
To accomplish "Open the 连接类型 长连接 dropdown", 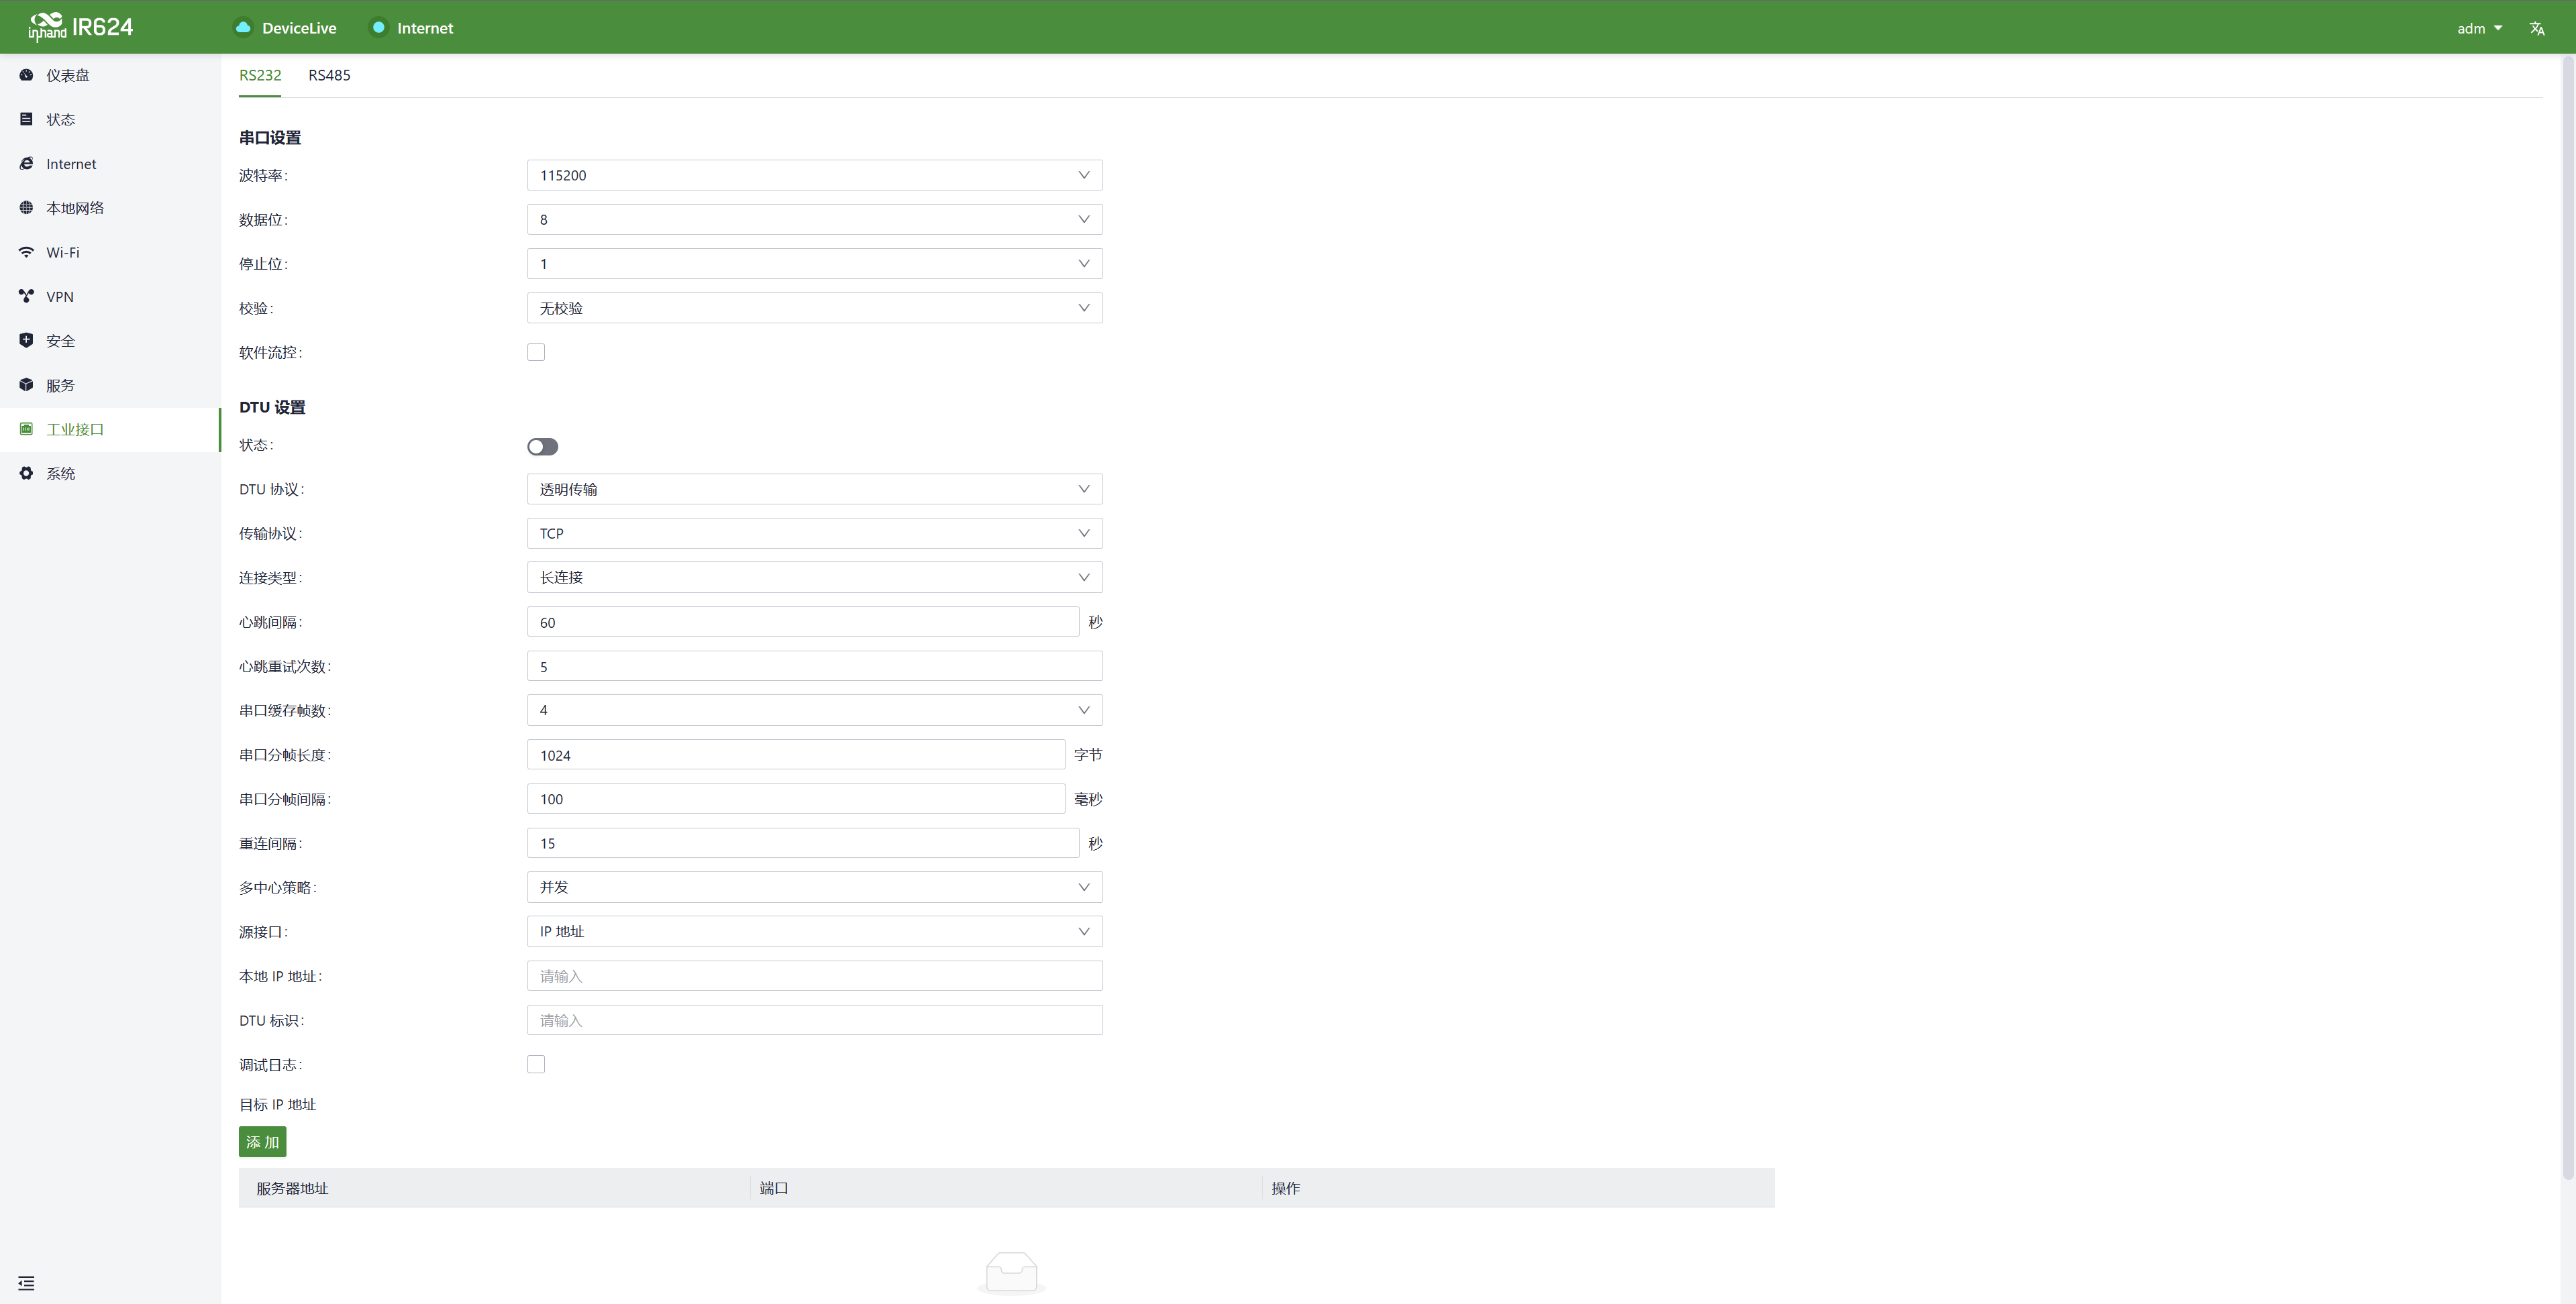I will [814, 577].
